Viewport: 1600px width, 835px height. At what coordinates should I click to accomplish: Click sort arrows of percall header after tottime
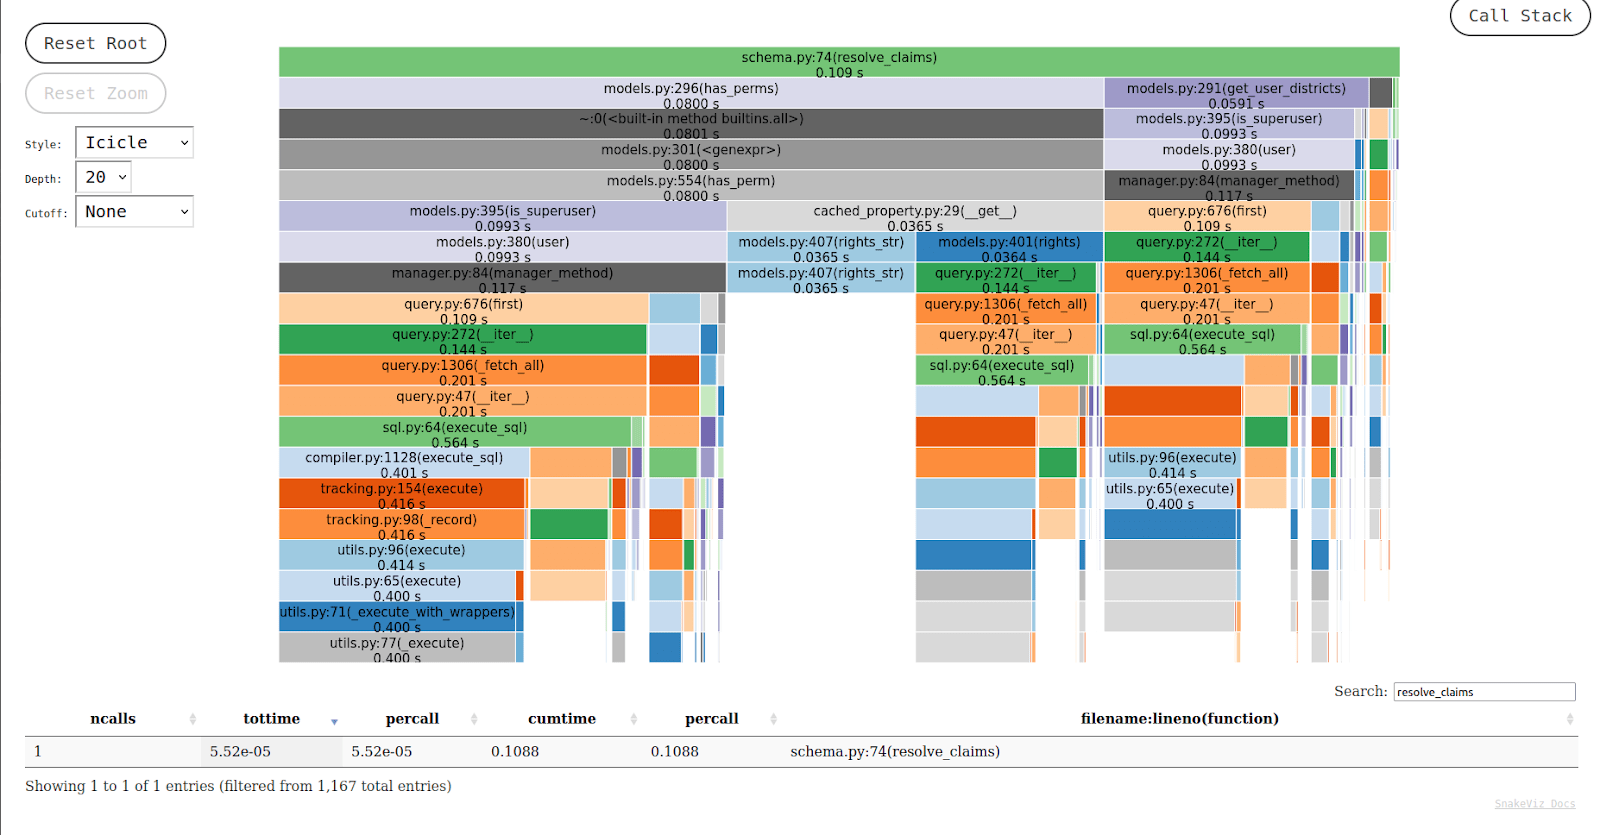coord(474,719)
